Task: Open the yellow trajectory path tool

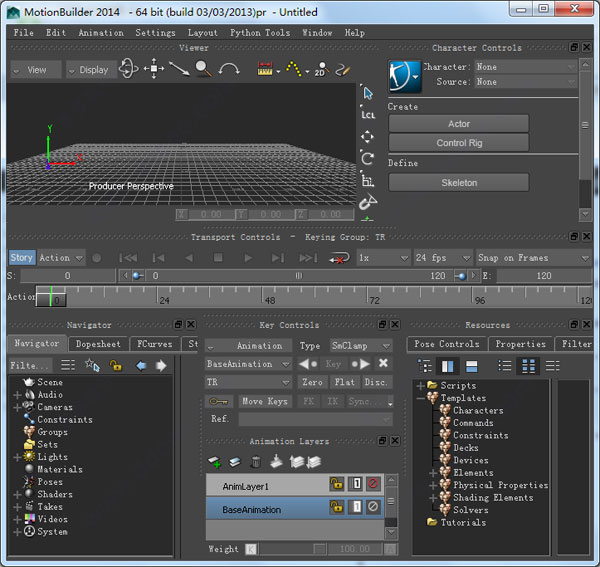Action: click(x=293, y=69)
